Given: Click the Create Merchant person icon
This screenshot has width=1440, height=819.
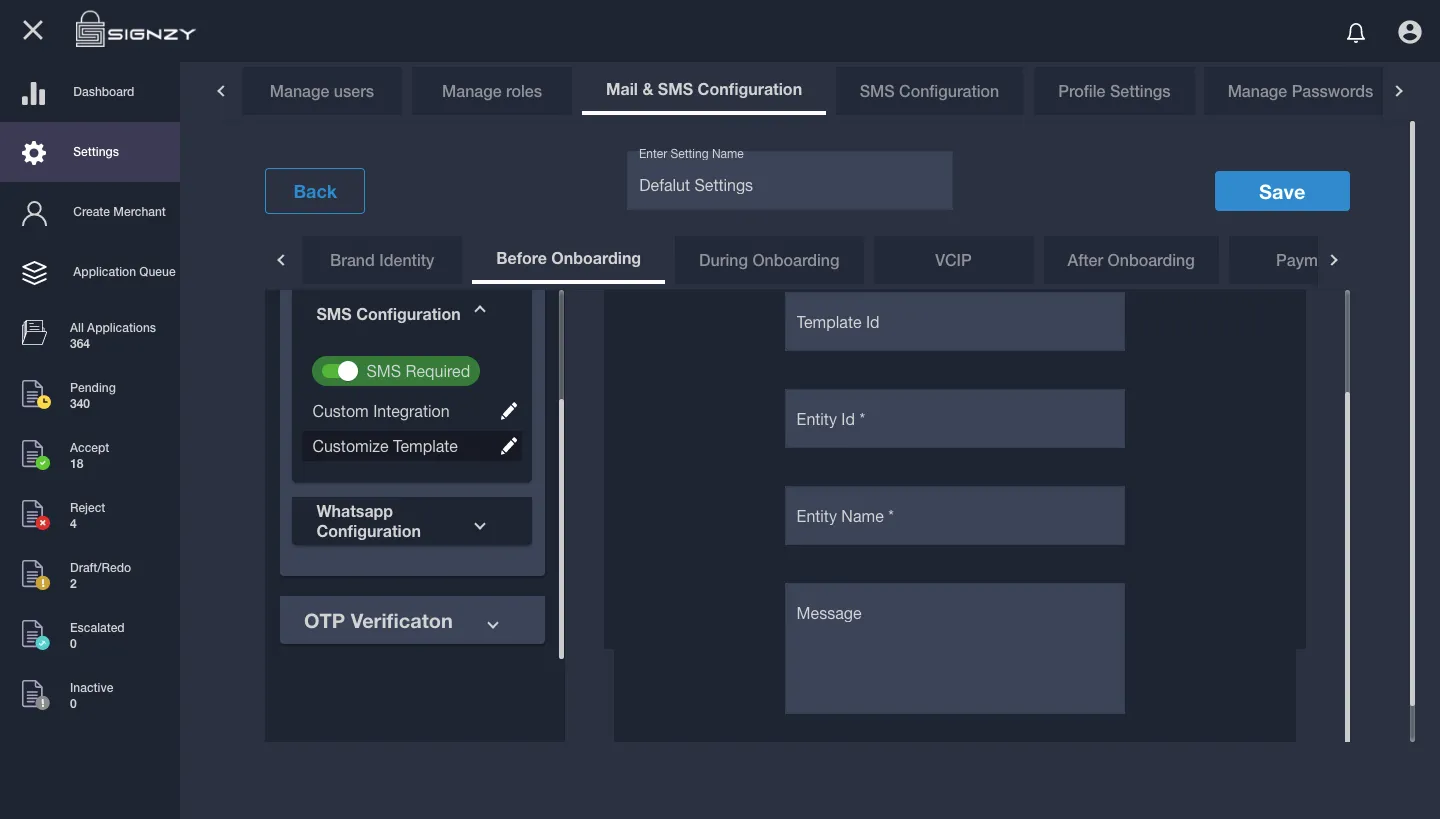Looking at the screenshot, I should tap(34, 213).
